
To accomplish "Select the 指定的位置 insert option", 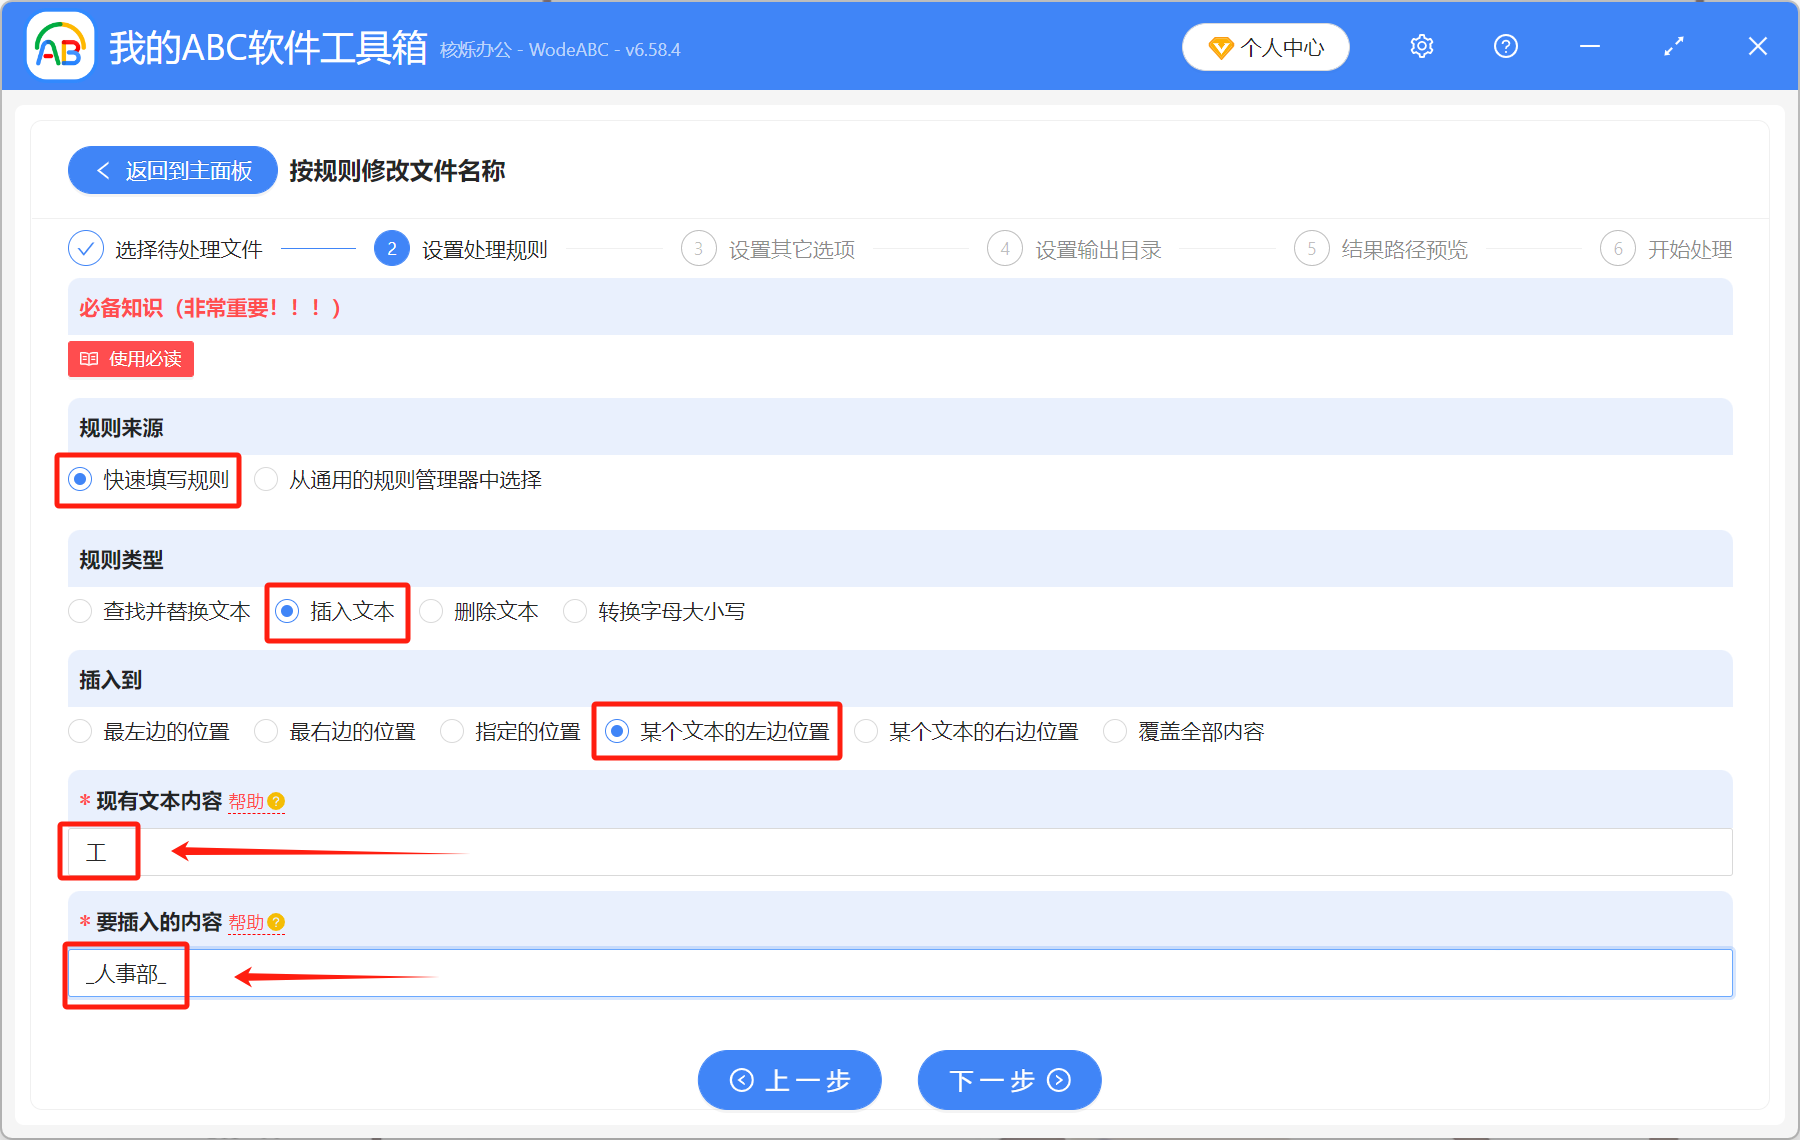I will pos(452,731).
